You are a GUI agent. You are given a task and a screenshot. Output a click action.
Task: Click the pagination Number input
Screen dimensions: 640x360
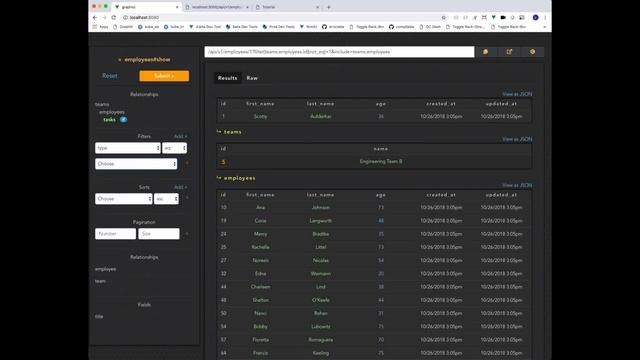click(116, 234)
